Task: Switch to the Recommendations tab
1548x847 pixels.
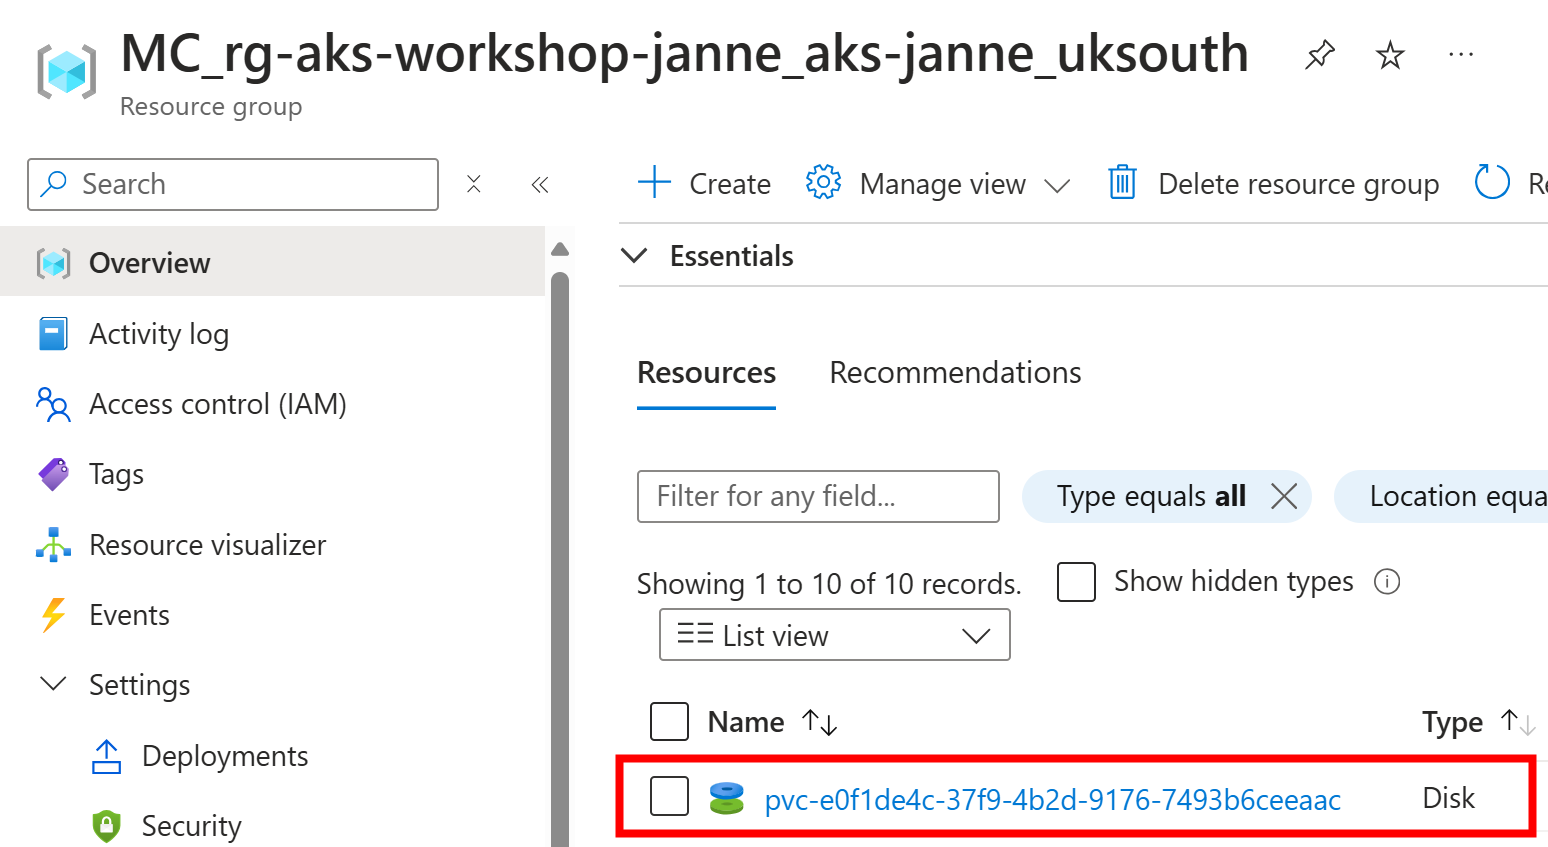Action: coord(955,373)
